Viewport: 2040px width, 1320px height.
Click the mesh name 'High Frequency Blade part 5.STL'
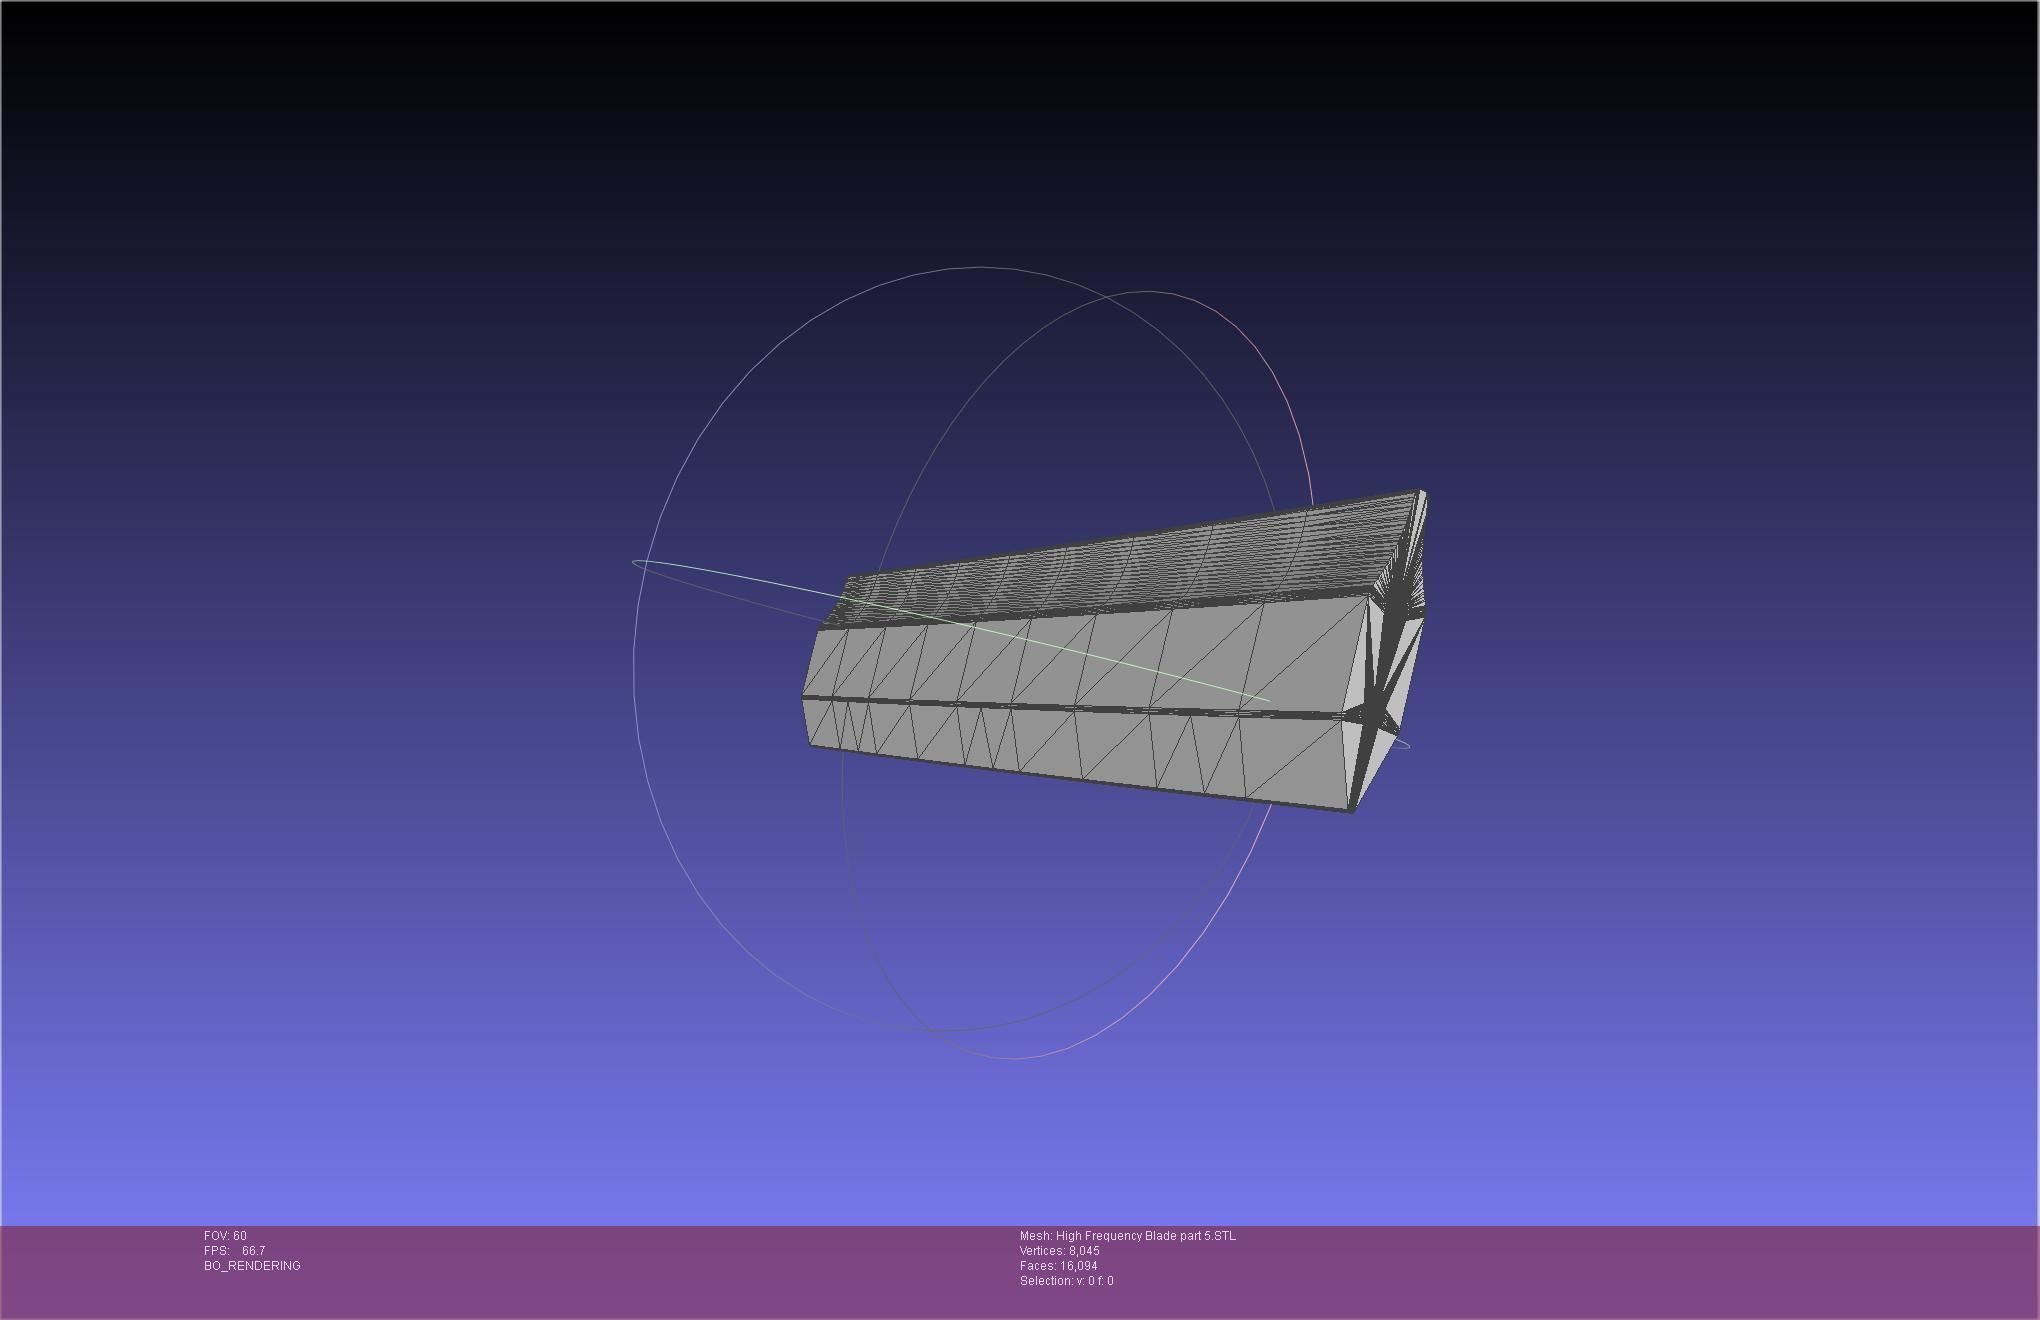coord(1145,1236)
